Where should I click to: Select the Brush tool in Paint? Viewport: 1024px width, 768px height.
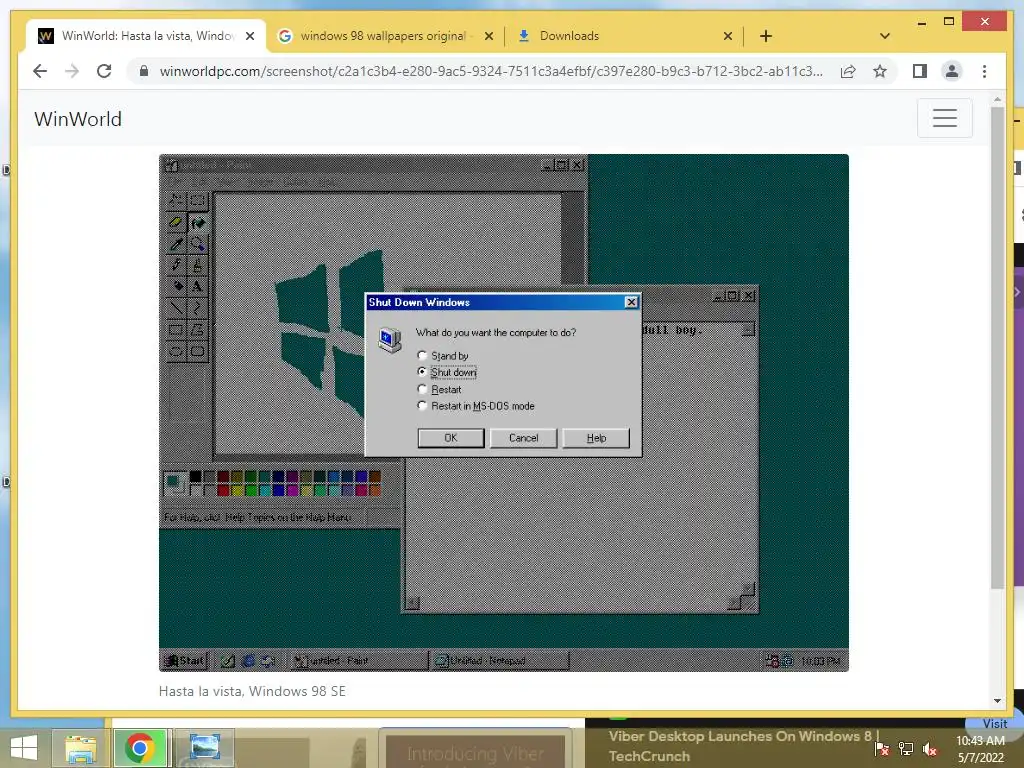197,265
